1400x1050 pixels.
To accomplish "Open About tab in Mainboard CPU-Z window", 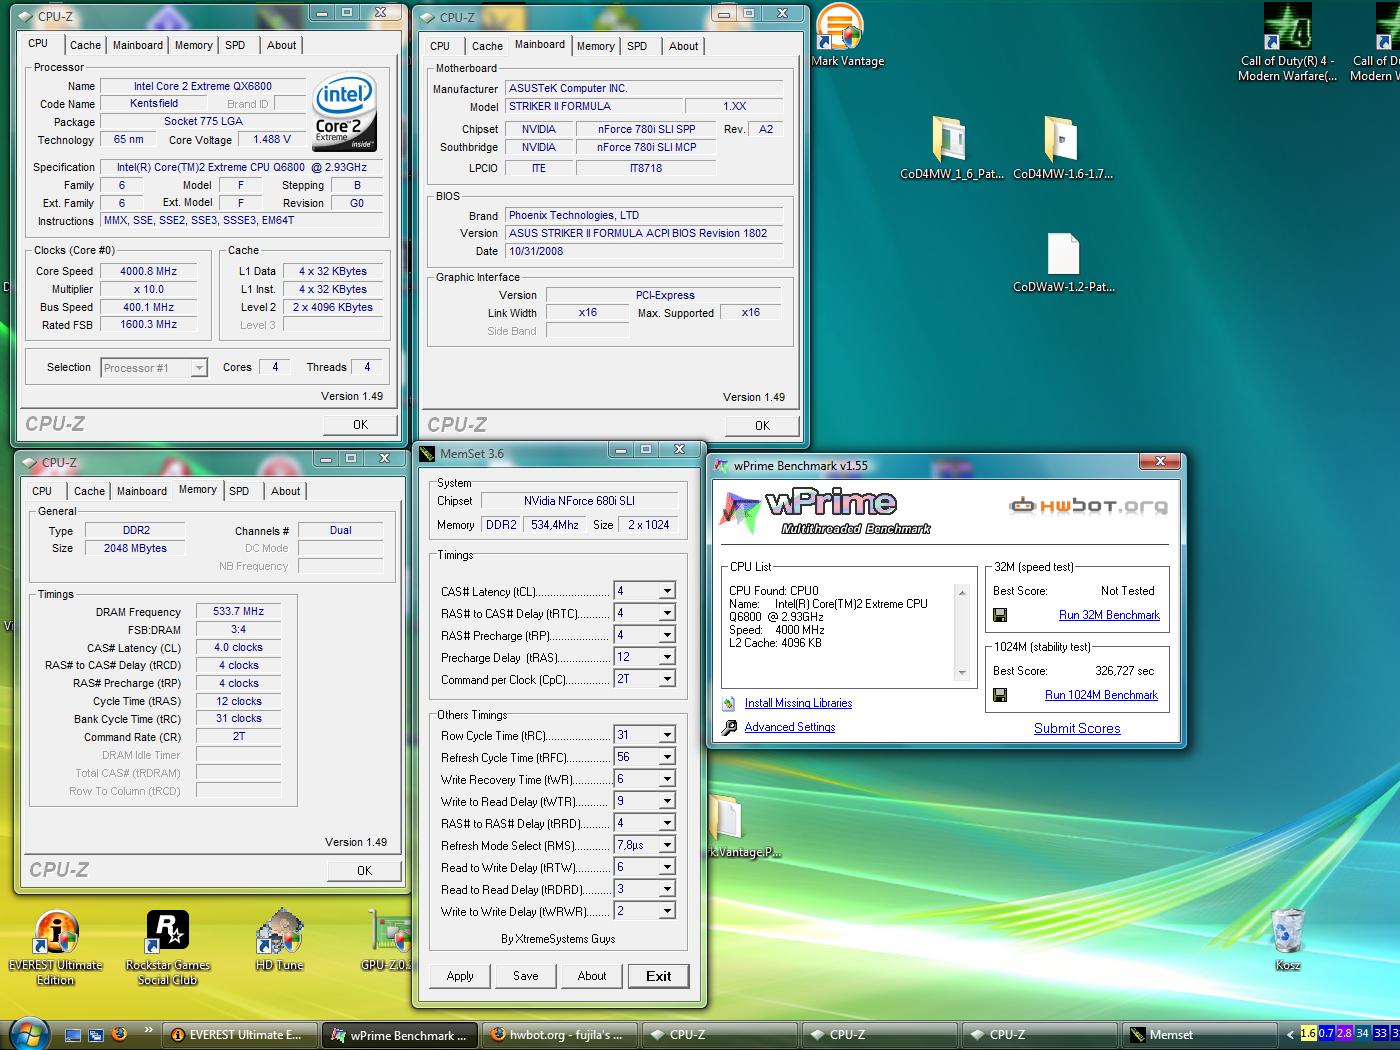I will click(x=684, y=46).
